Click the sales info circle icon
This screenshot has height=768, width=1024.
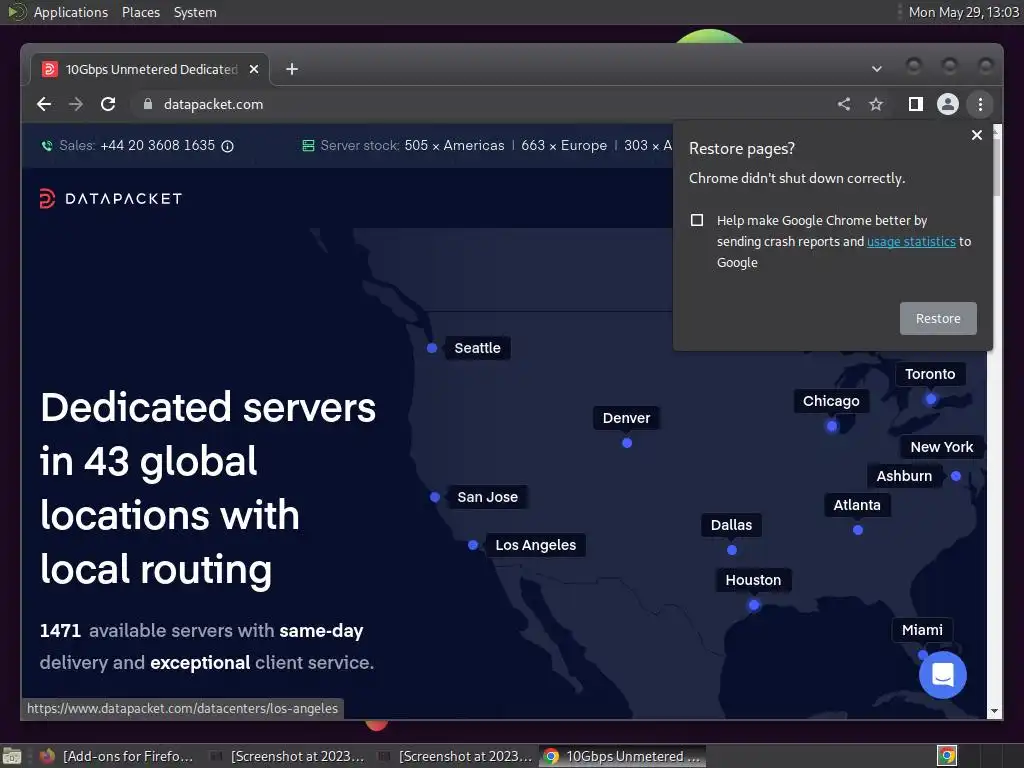(227, 146)
